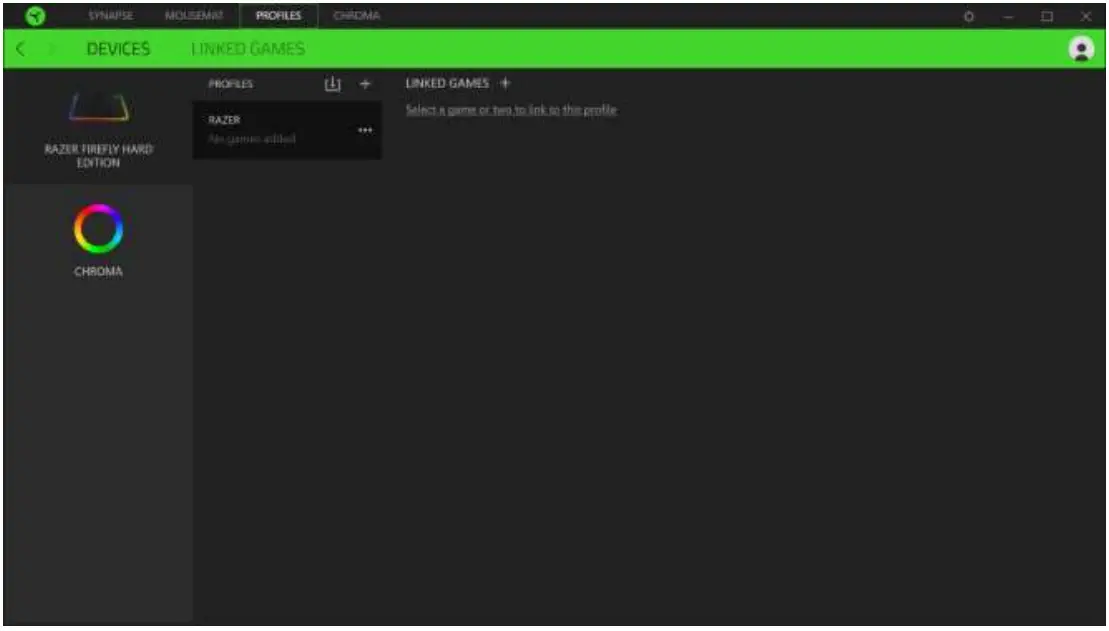This screenshot has width=1109, height=631.
Task: Select the Devices subtab
Action: 118,49
